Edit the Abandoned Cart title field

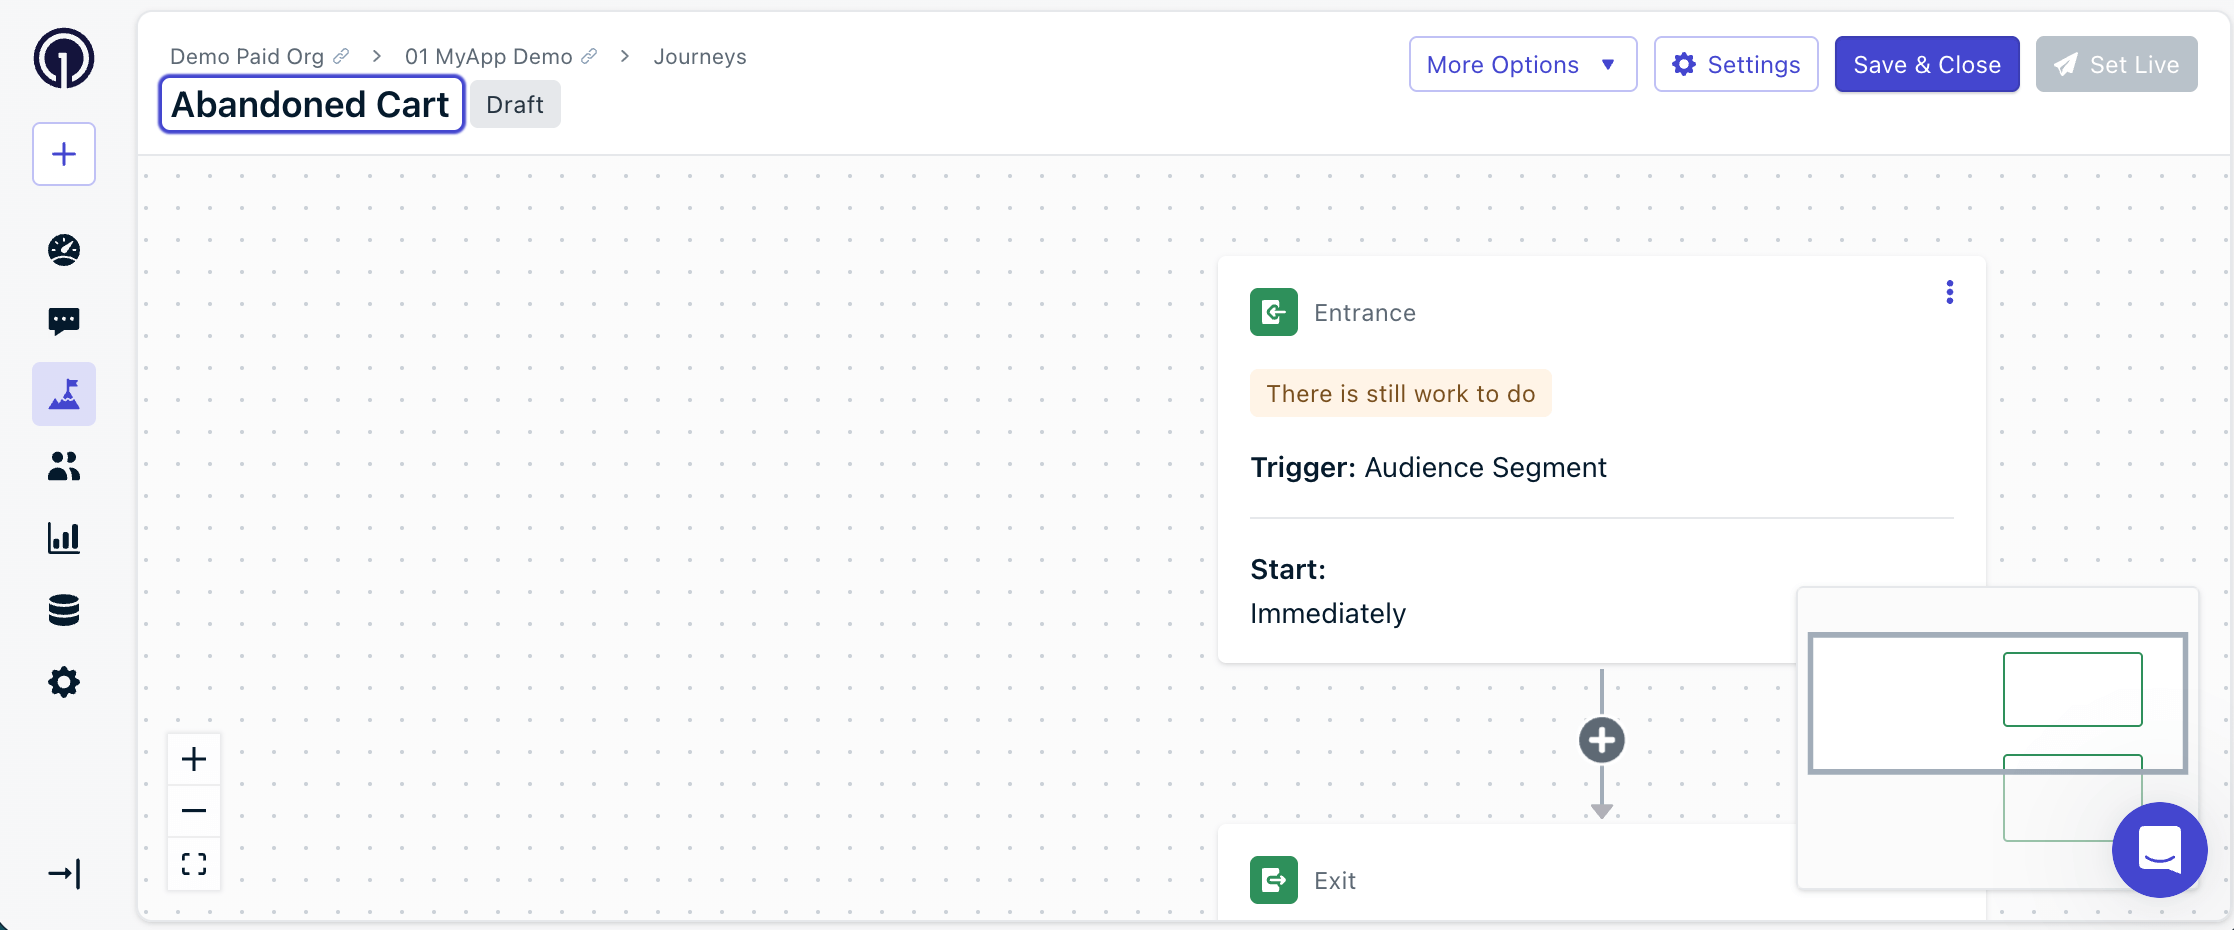point(311,105)
